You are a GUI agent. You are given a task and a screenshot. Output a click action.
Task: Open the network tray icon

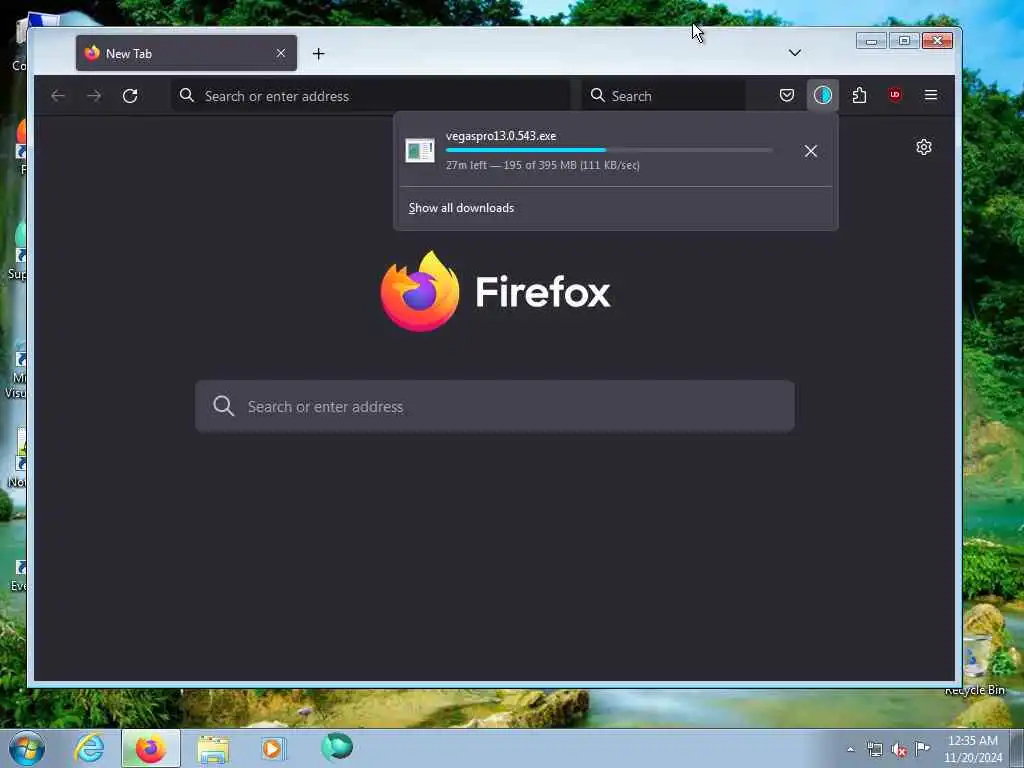click(874, 749)
